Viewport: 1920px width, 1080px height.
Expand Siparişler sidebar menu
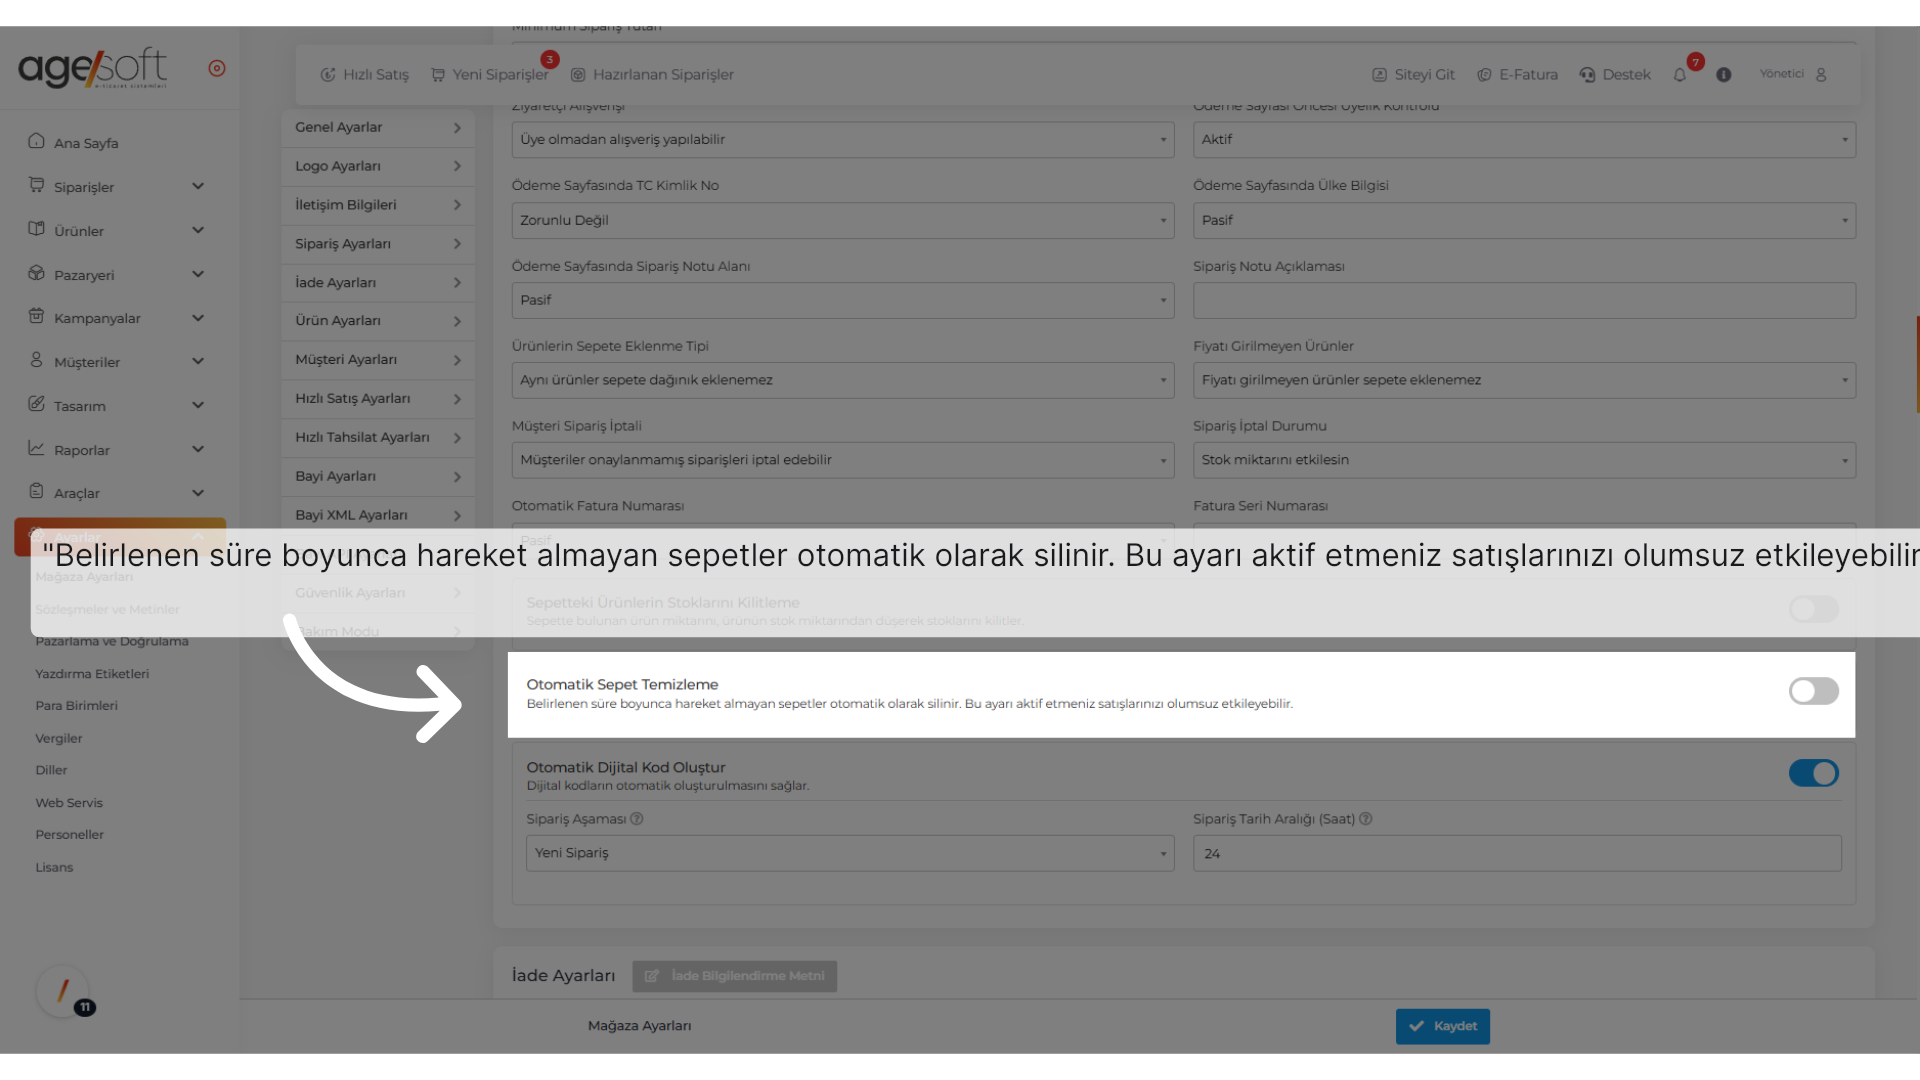[116, 186]
